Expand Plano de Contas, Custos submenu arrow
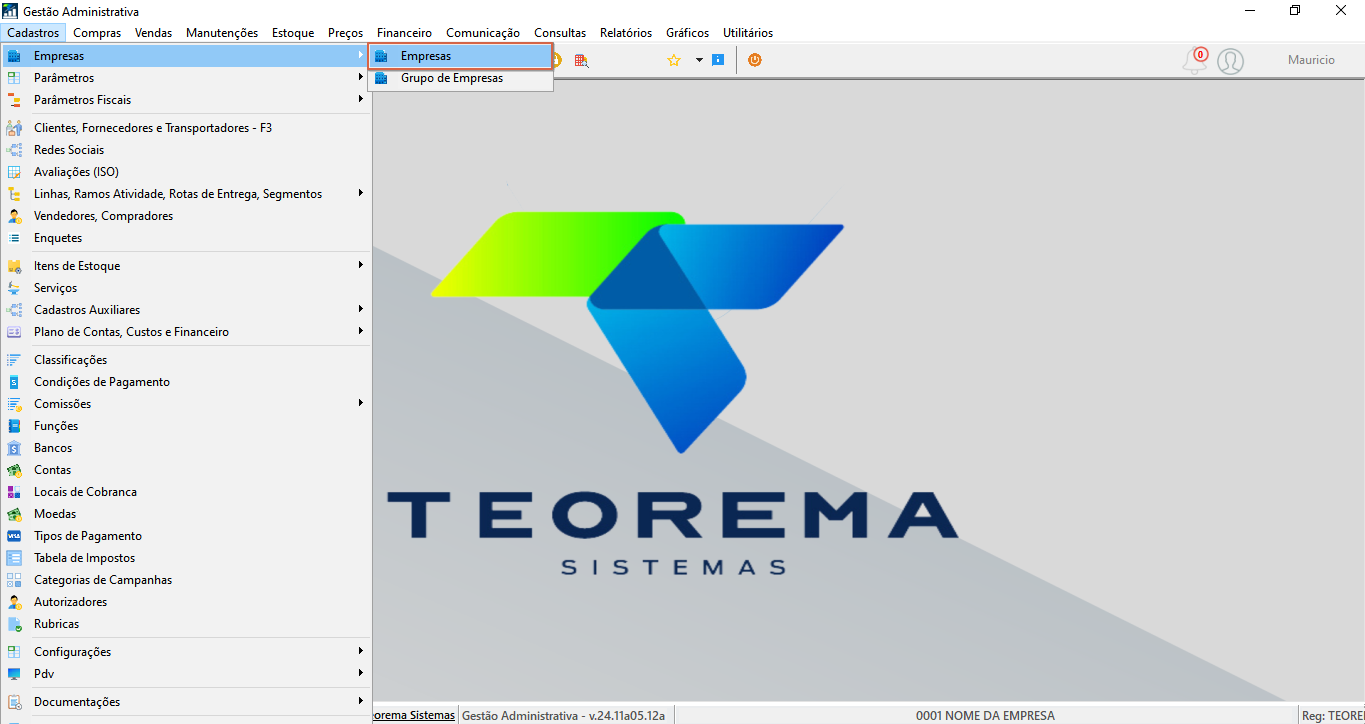 361,332
